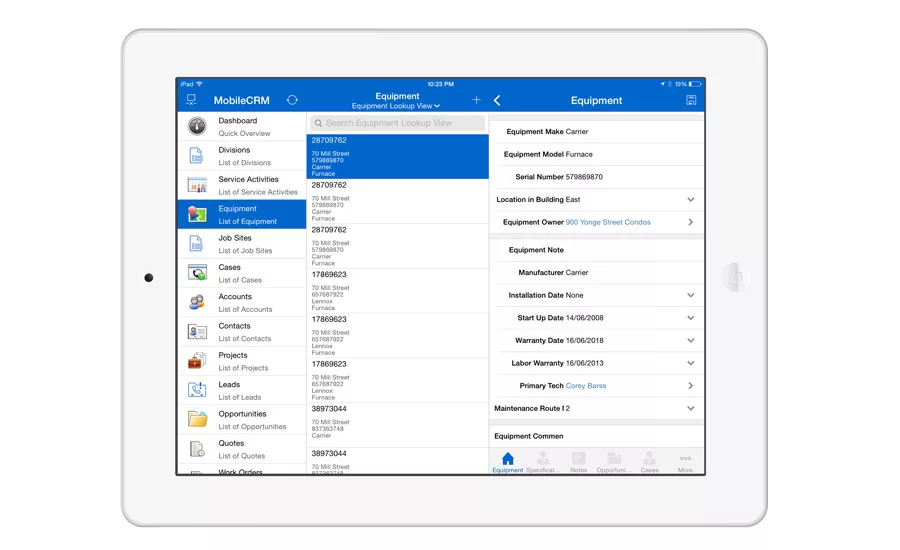Switch to the Opportunities bottom tab
The width and height of the screenshot is (900, 550).
(614, 462)
